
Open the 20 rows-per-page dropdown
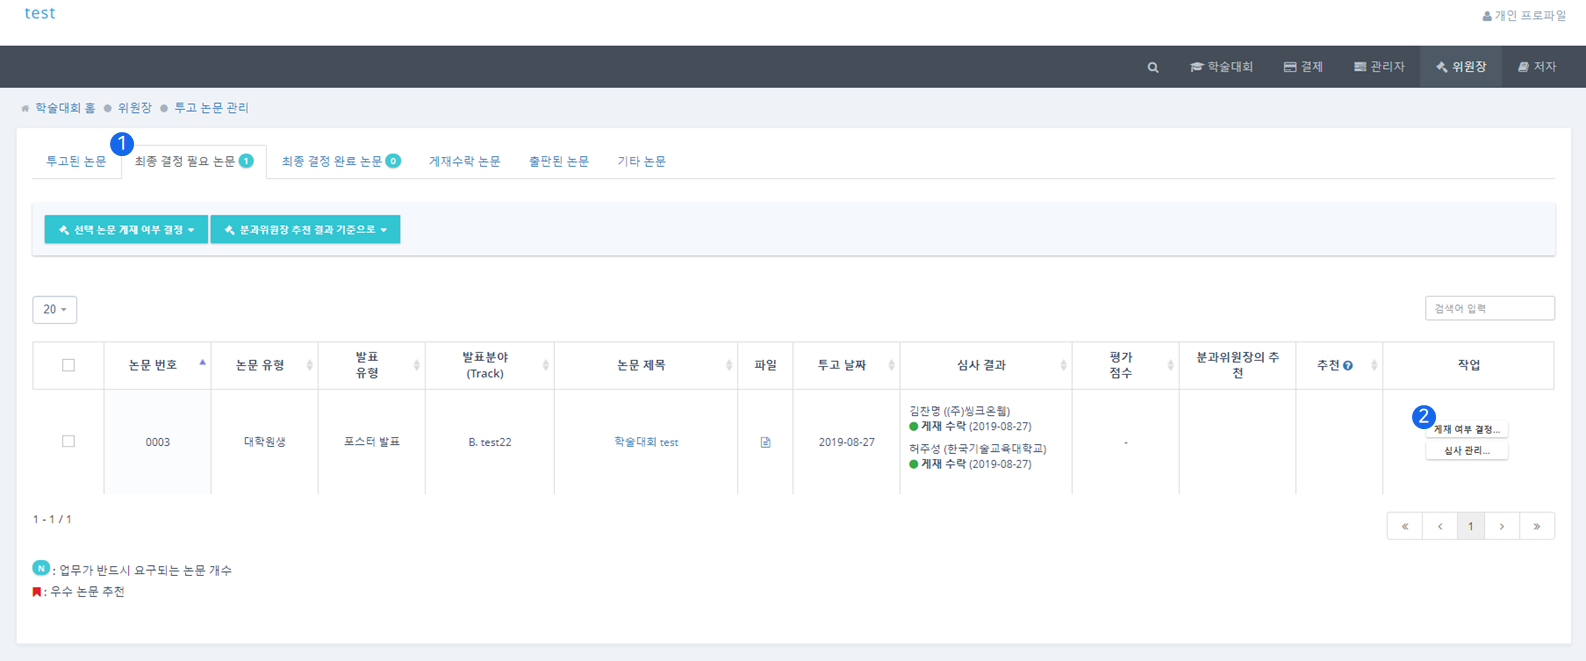point(55,309)
